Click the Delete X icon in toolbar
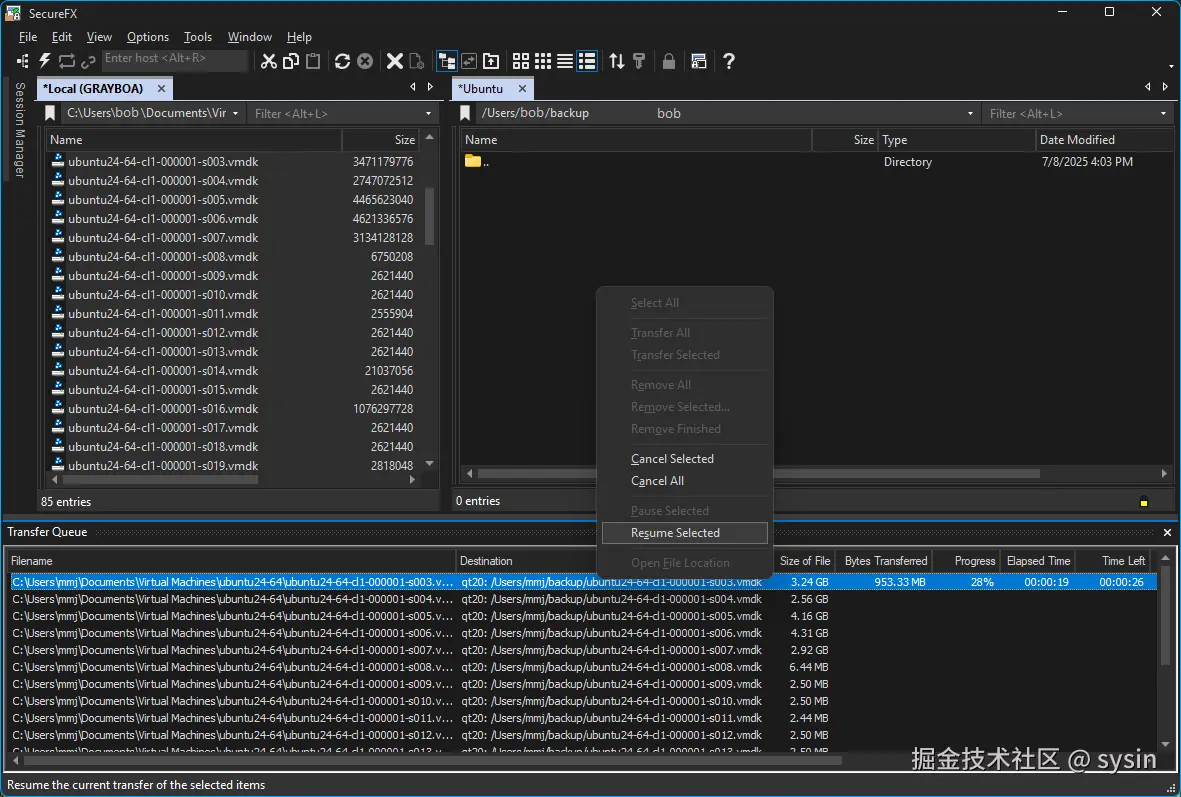Screen dimensions: 1181x797 coord(395,61)
